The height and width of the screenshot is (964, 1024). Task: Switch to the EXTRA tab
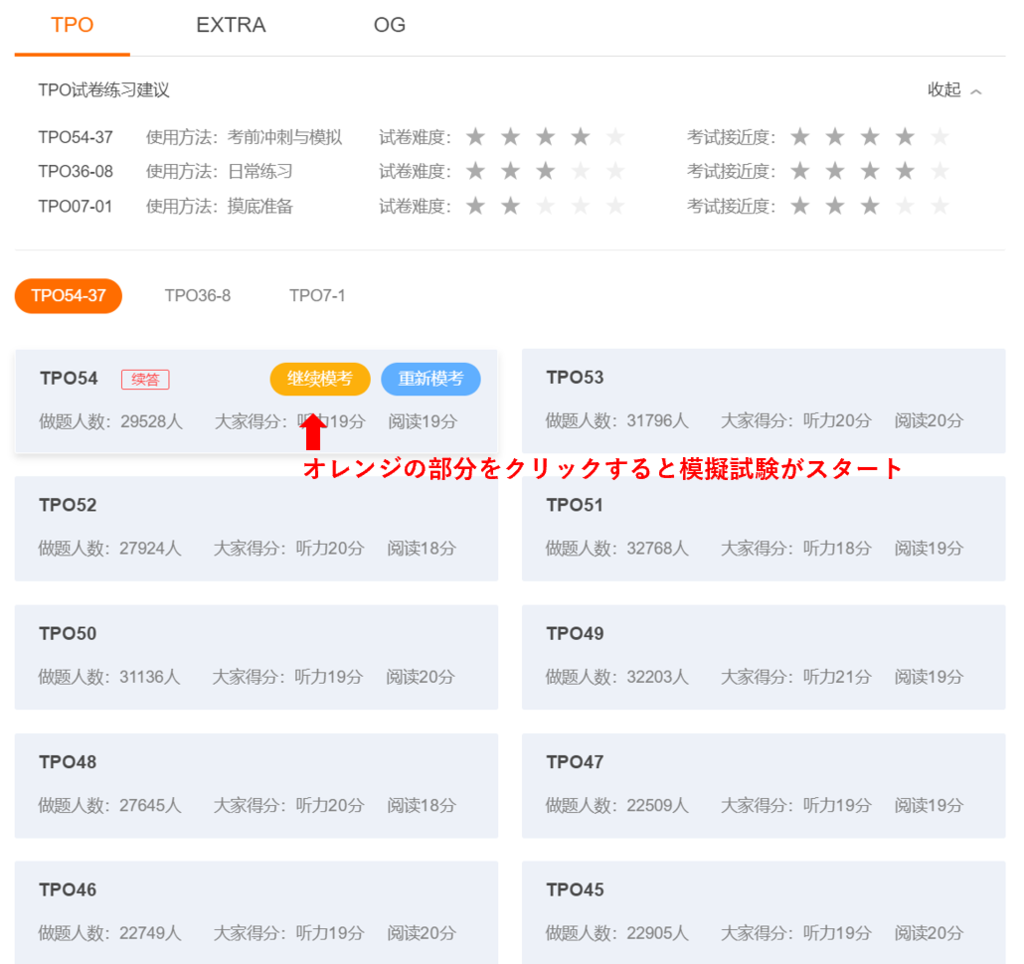(230, 24)
